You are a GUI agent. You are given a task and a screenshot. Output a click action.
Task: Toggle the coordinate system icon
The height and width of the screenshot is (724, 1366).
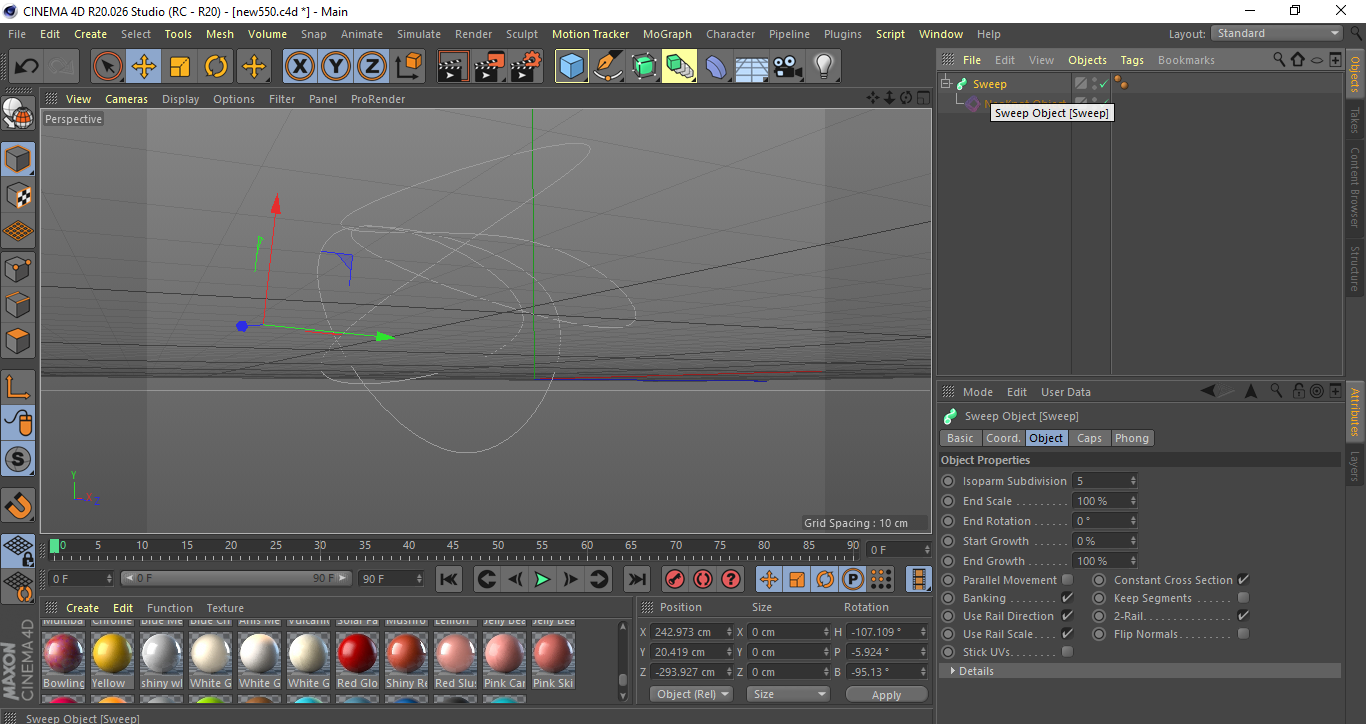click(408, 67)
